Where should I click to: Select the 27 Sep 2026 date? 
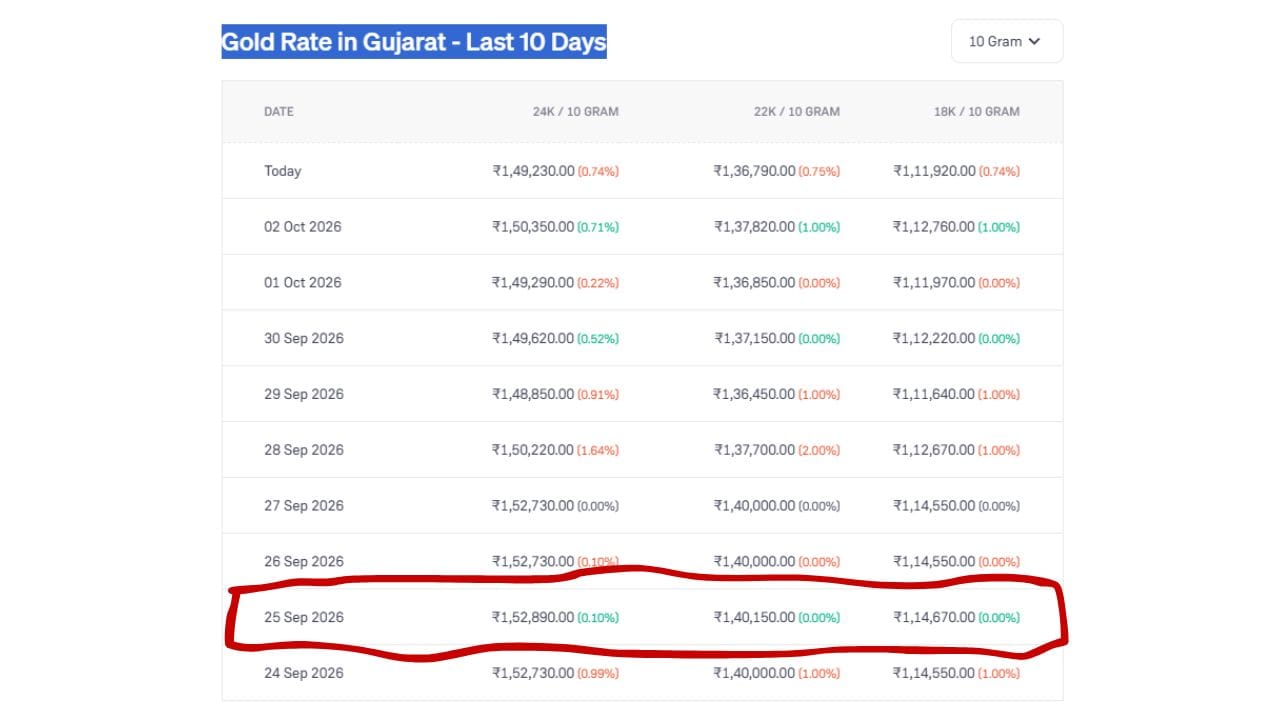[x=304, y=506]
